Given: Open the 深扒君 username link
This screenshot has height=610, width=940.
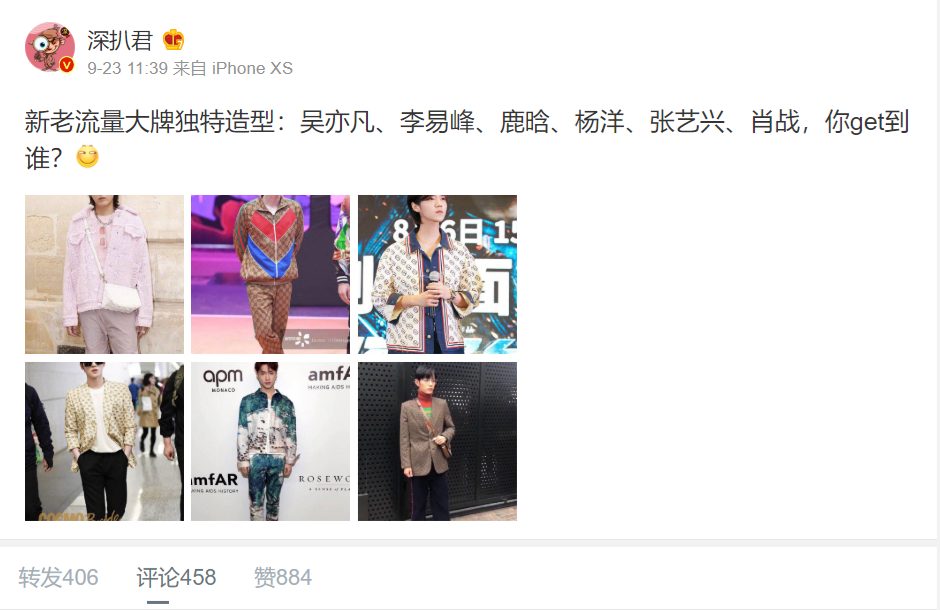Looking at the screenshot, I should [x=120, y=40].
